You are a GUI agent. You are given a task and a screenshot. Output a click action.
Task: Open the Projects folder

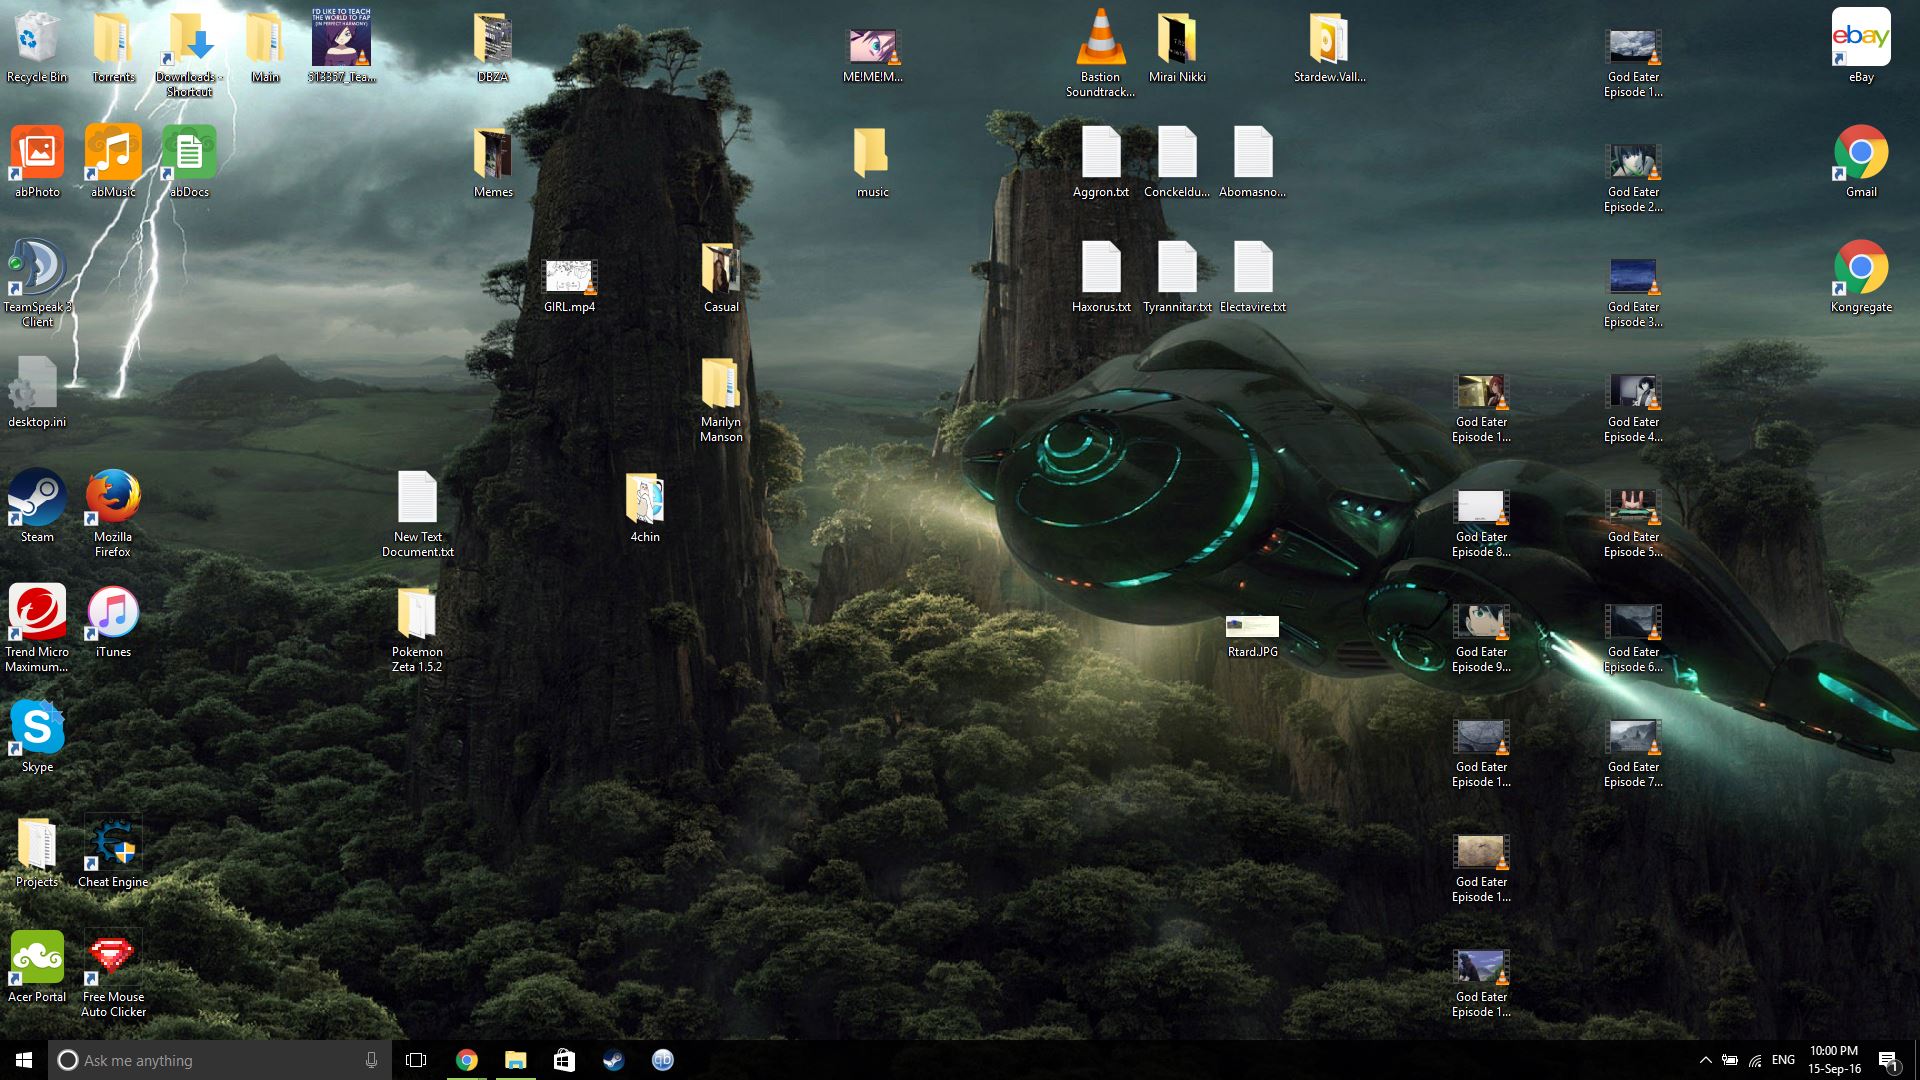click(x=37, y=852)
